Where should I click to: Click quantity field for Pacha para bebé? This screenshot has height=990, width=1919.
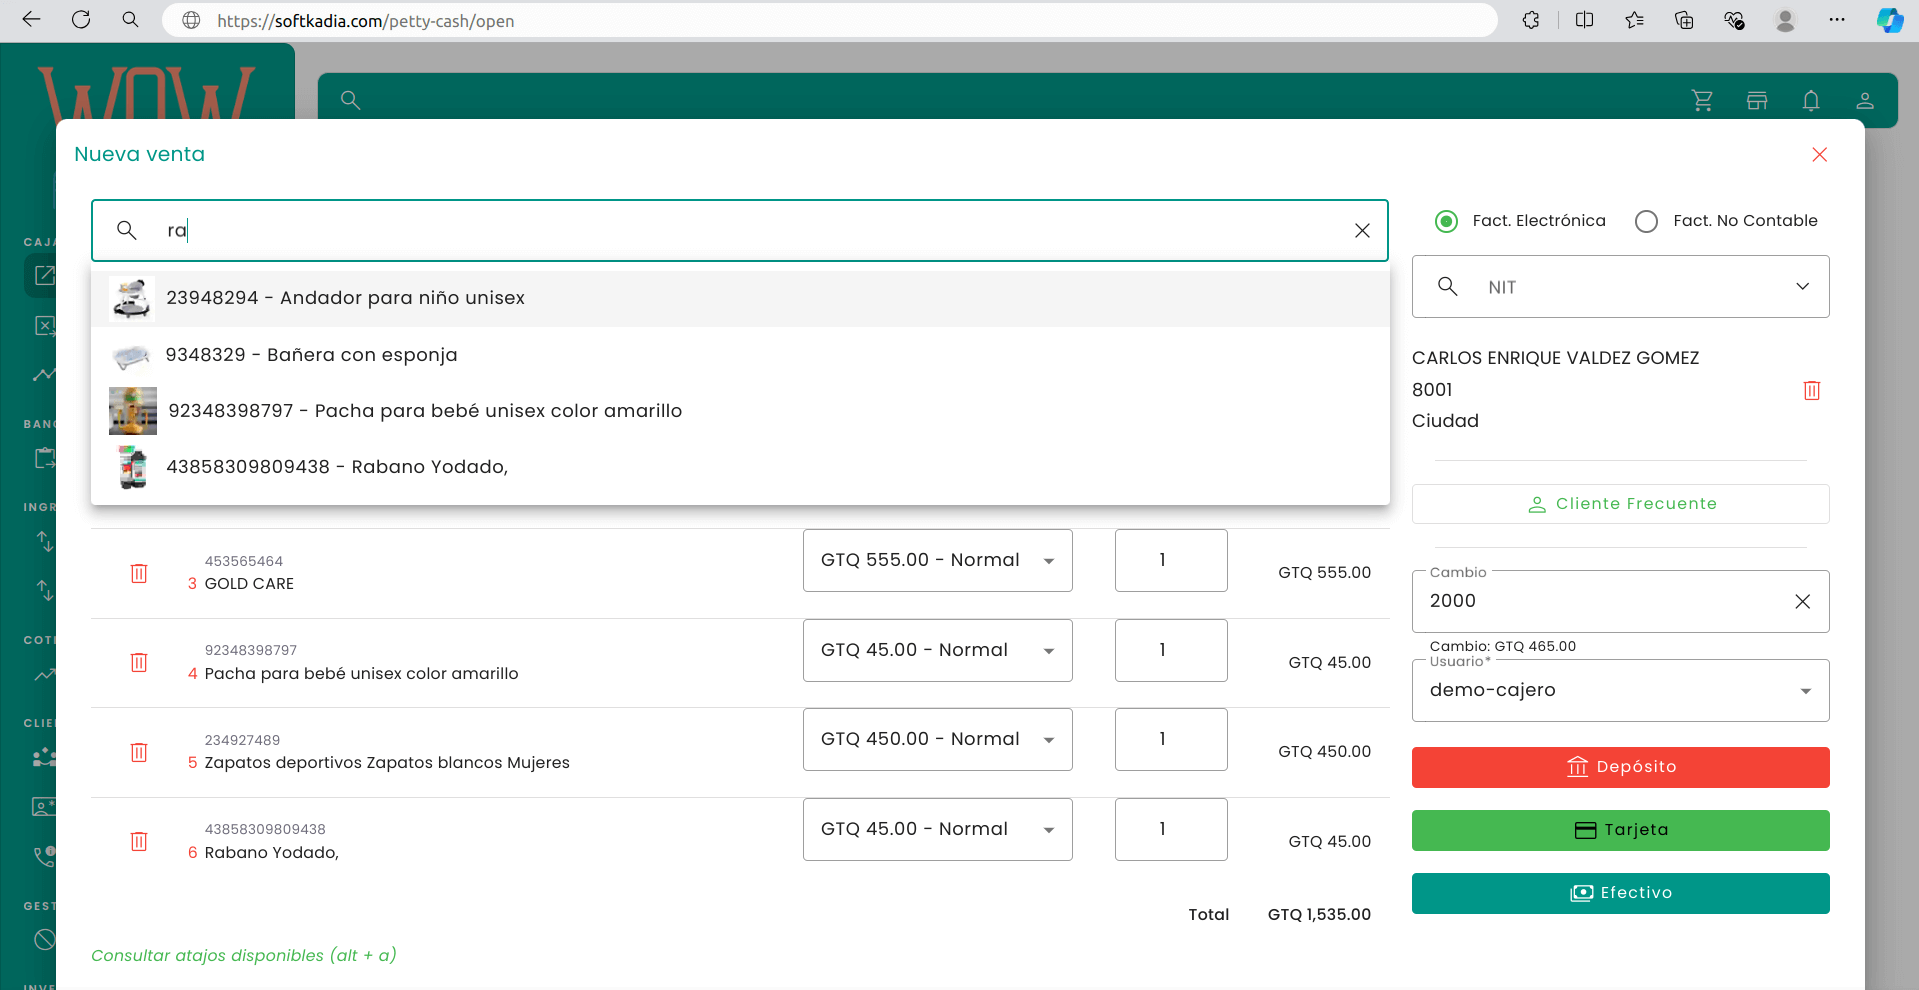1170,650
